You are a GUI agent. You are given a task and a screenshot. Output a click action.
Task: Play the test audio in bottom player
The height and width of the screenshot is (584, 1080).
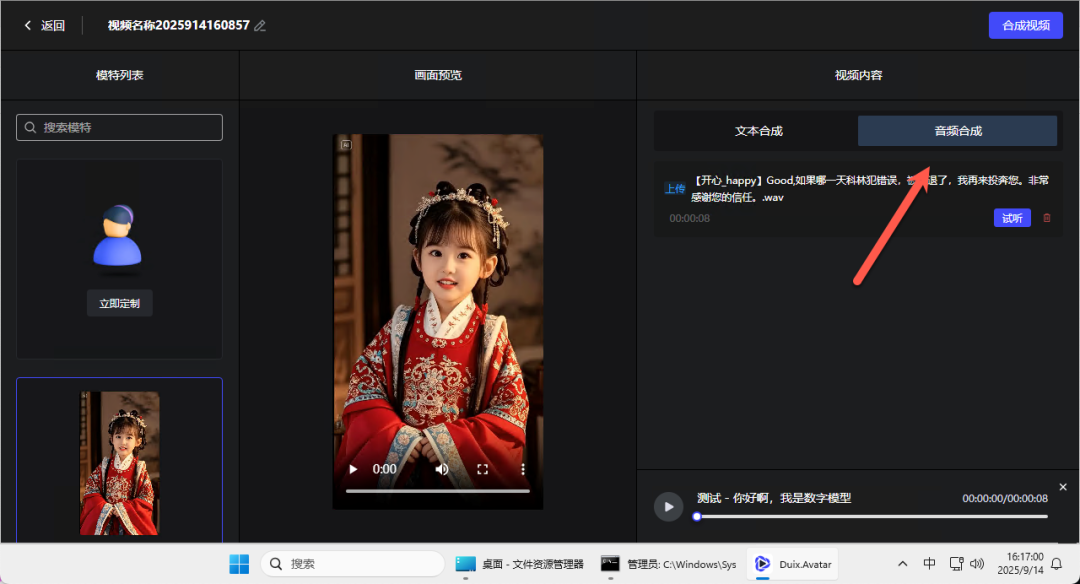pyautogui.click(x=668, y=506)
